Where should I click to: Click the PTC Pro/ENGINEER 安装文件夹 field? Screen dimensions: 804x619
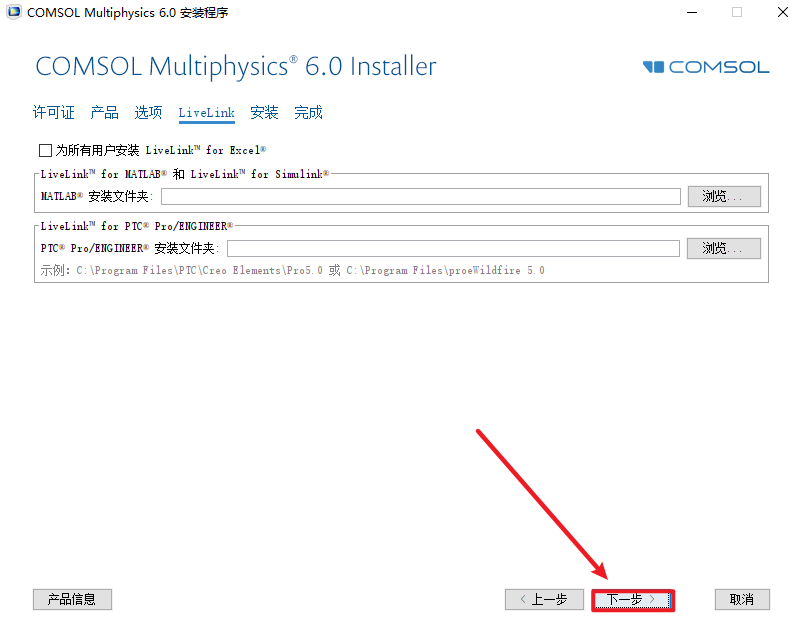pos(453,249)
